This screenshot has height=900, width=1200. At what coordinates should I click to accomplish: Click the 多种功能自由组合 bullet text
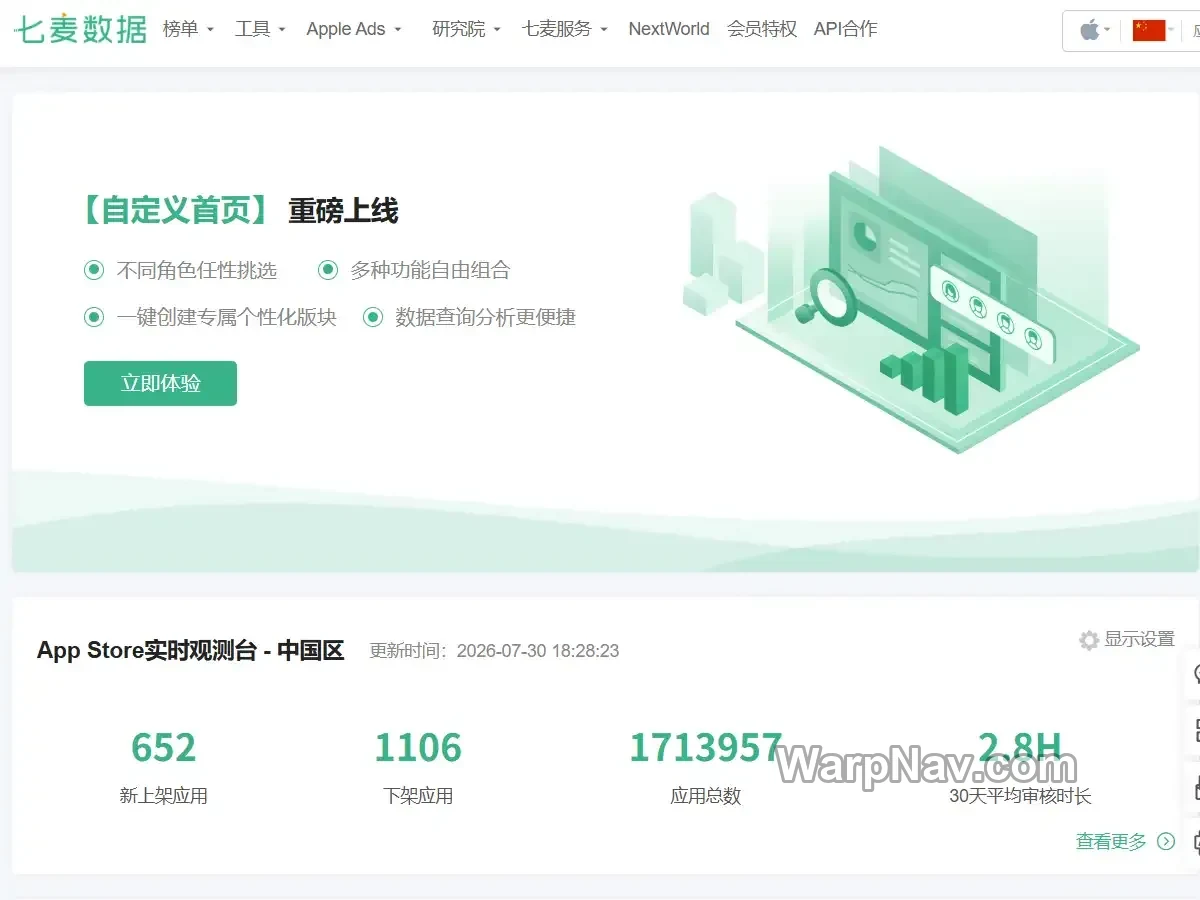(x=430, y=270)
